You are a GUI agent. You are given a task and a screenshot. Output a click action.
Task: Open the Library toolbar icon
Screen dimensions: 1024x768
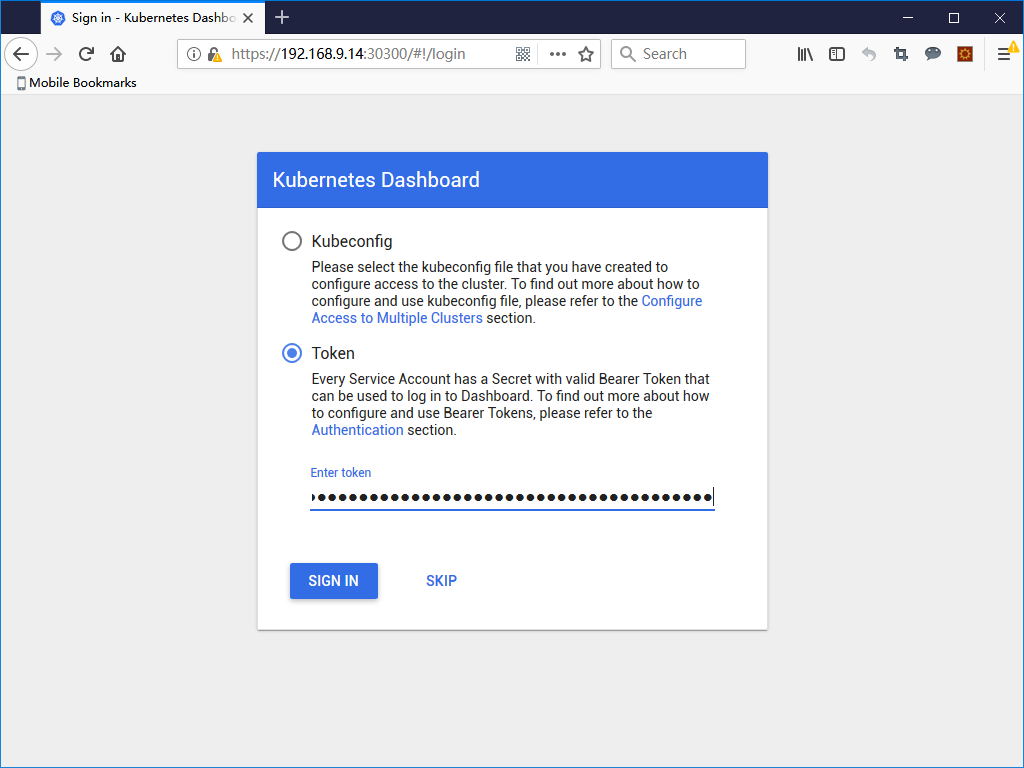[x=805, y=54]
